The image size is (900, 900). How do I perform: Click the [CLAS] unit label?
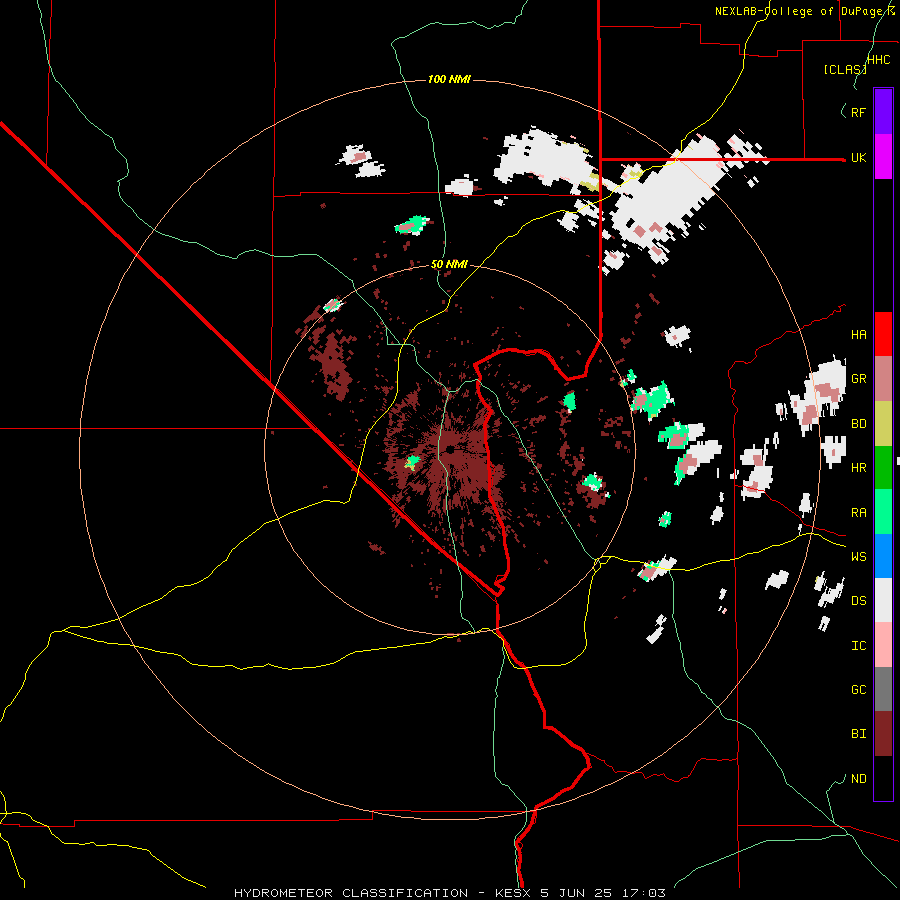tap(845, 69)
